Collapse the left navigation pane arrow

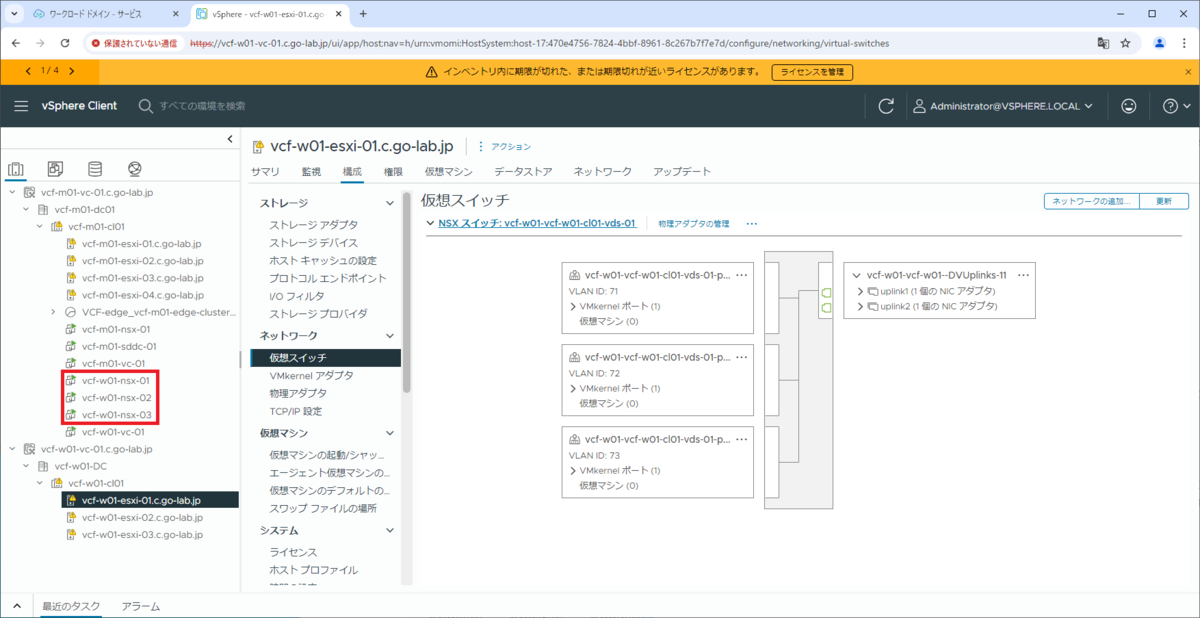click(230, 139)
